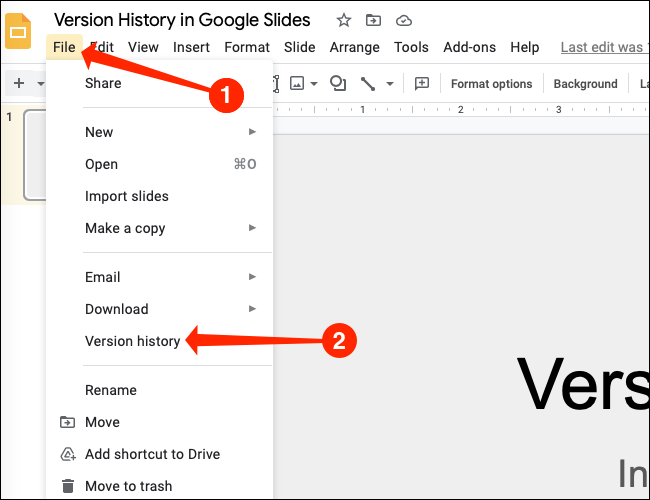Image resolution: width=650 pixels, height=500 pixels.
Task: Click the Google Slides home logo
Action: (18, 31)
